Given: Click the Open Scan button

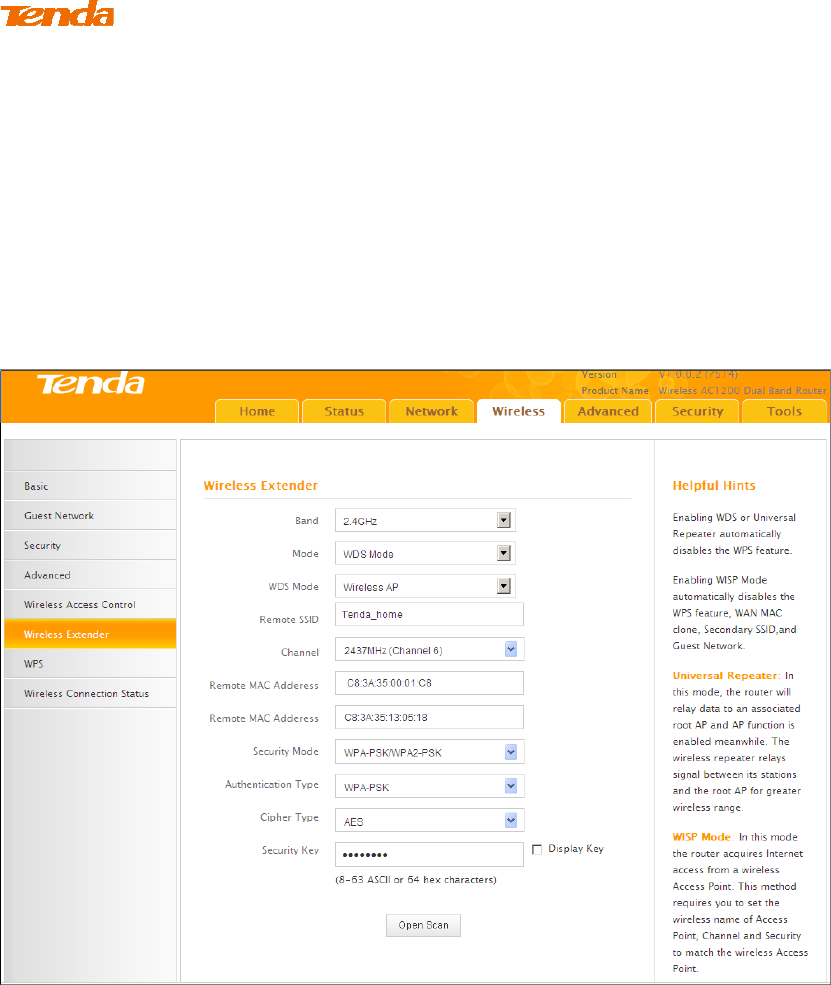Looking at the screenshot, I should 423,925.
